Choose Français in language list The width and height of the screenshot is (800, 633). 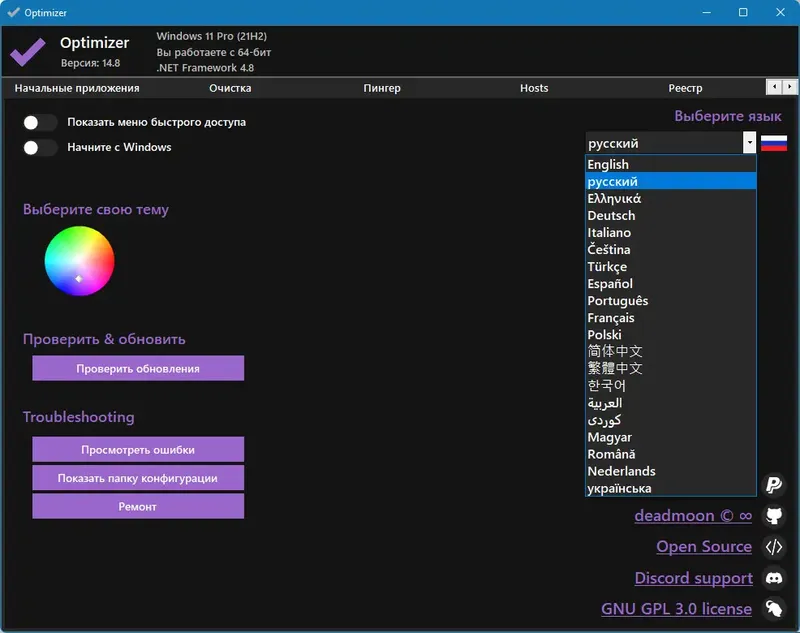pyautogui.click(x=670, y=318)
